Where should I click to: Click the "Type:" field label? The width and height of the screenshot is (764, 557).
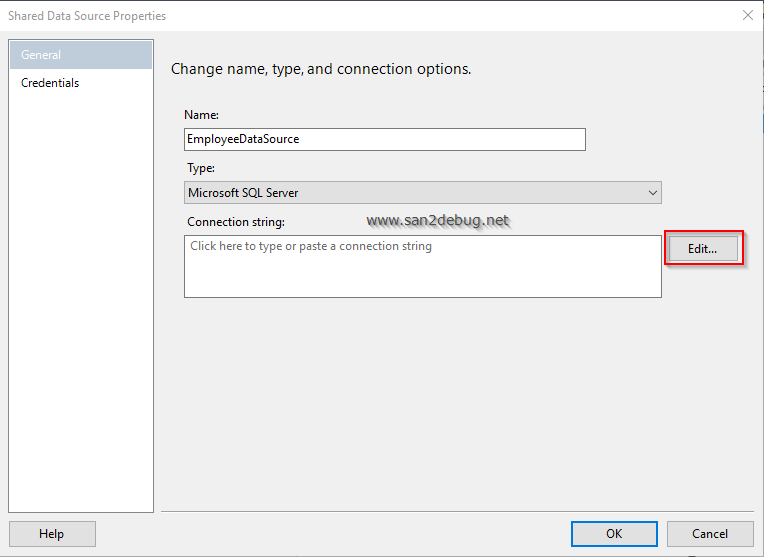tap(200, 168)
